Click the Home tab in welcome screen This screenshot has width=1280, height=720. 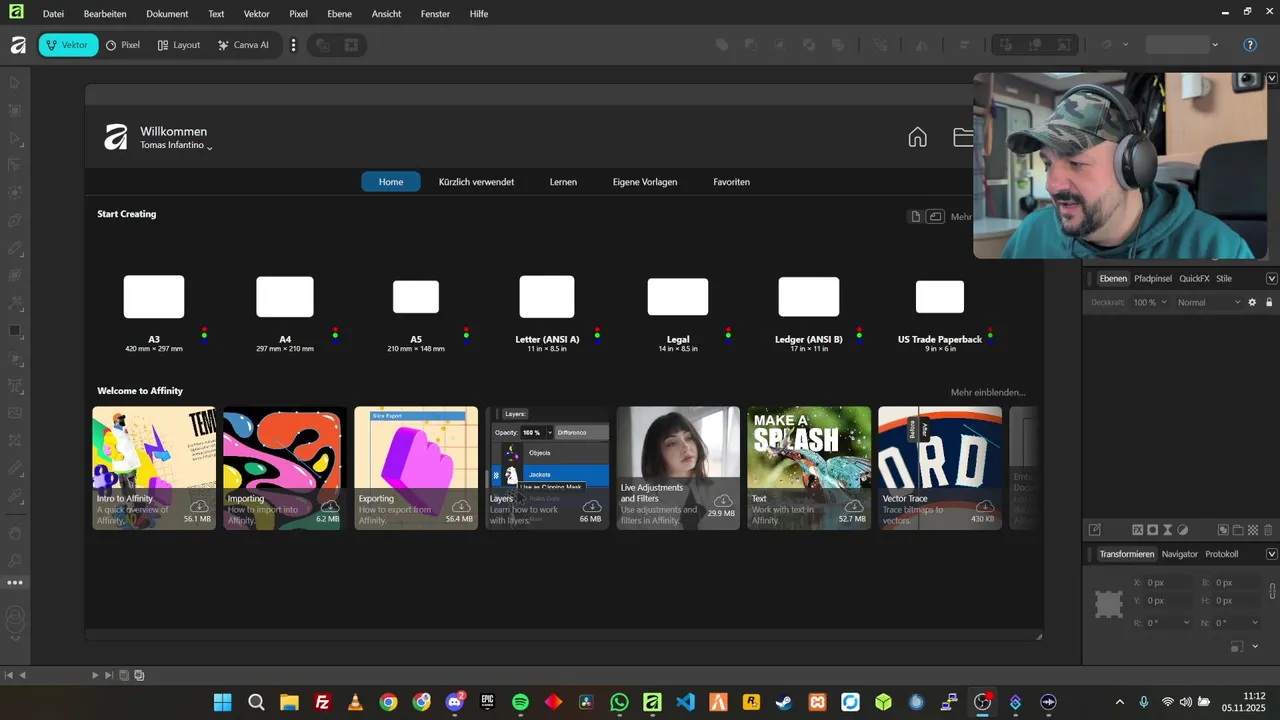[391, 182]
